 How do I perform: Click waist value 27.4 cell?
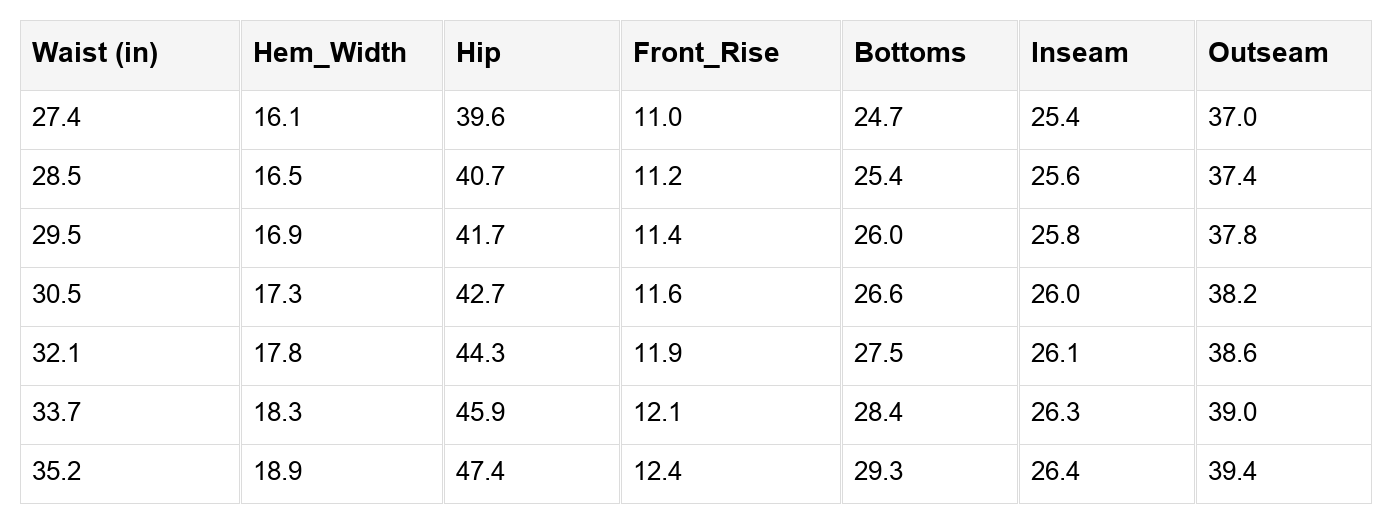pos(56,118)
